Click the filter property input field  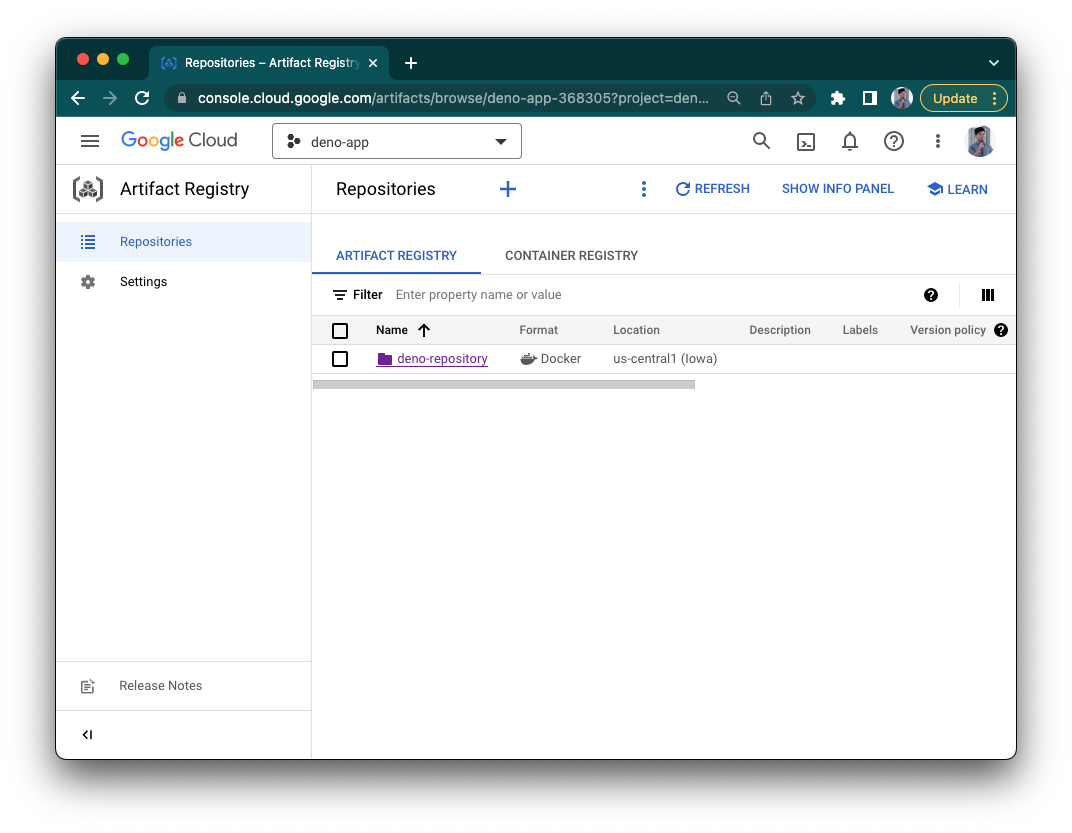480,294
